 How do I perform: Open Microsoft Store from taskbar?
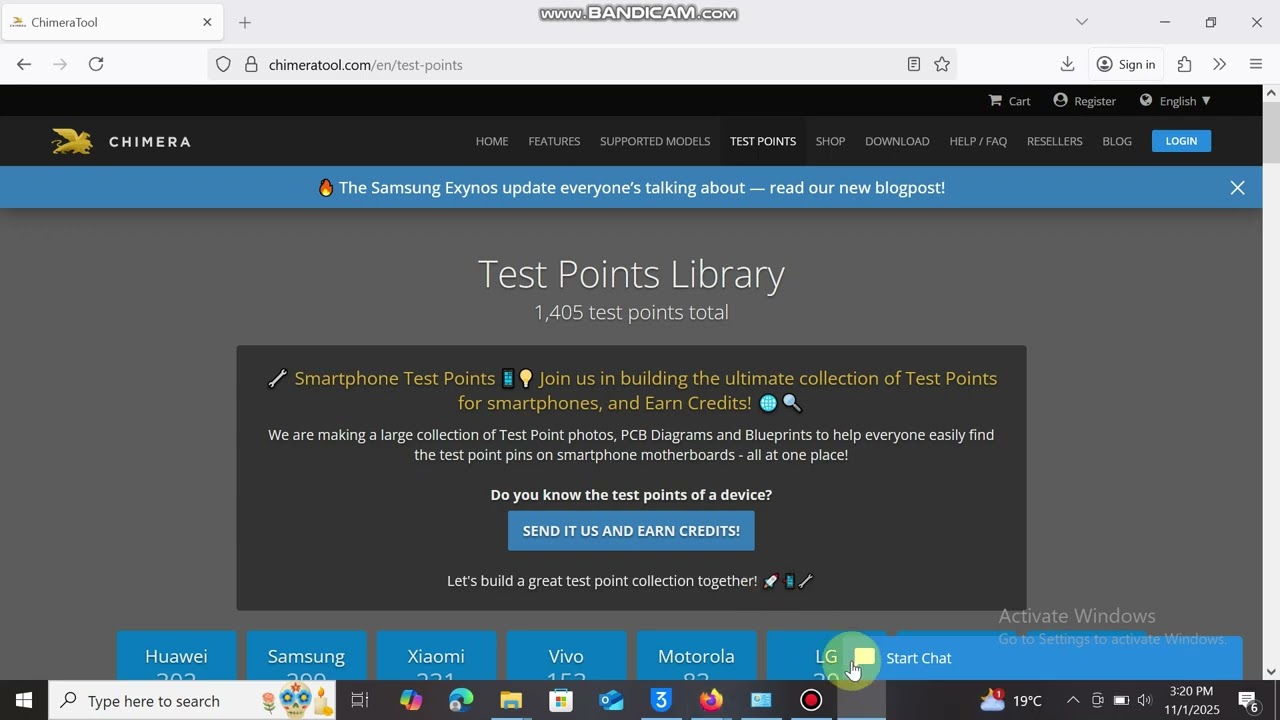(x=561, y=700)
